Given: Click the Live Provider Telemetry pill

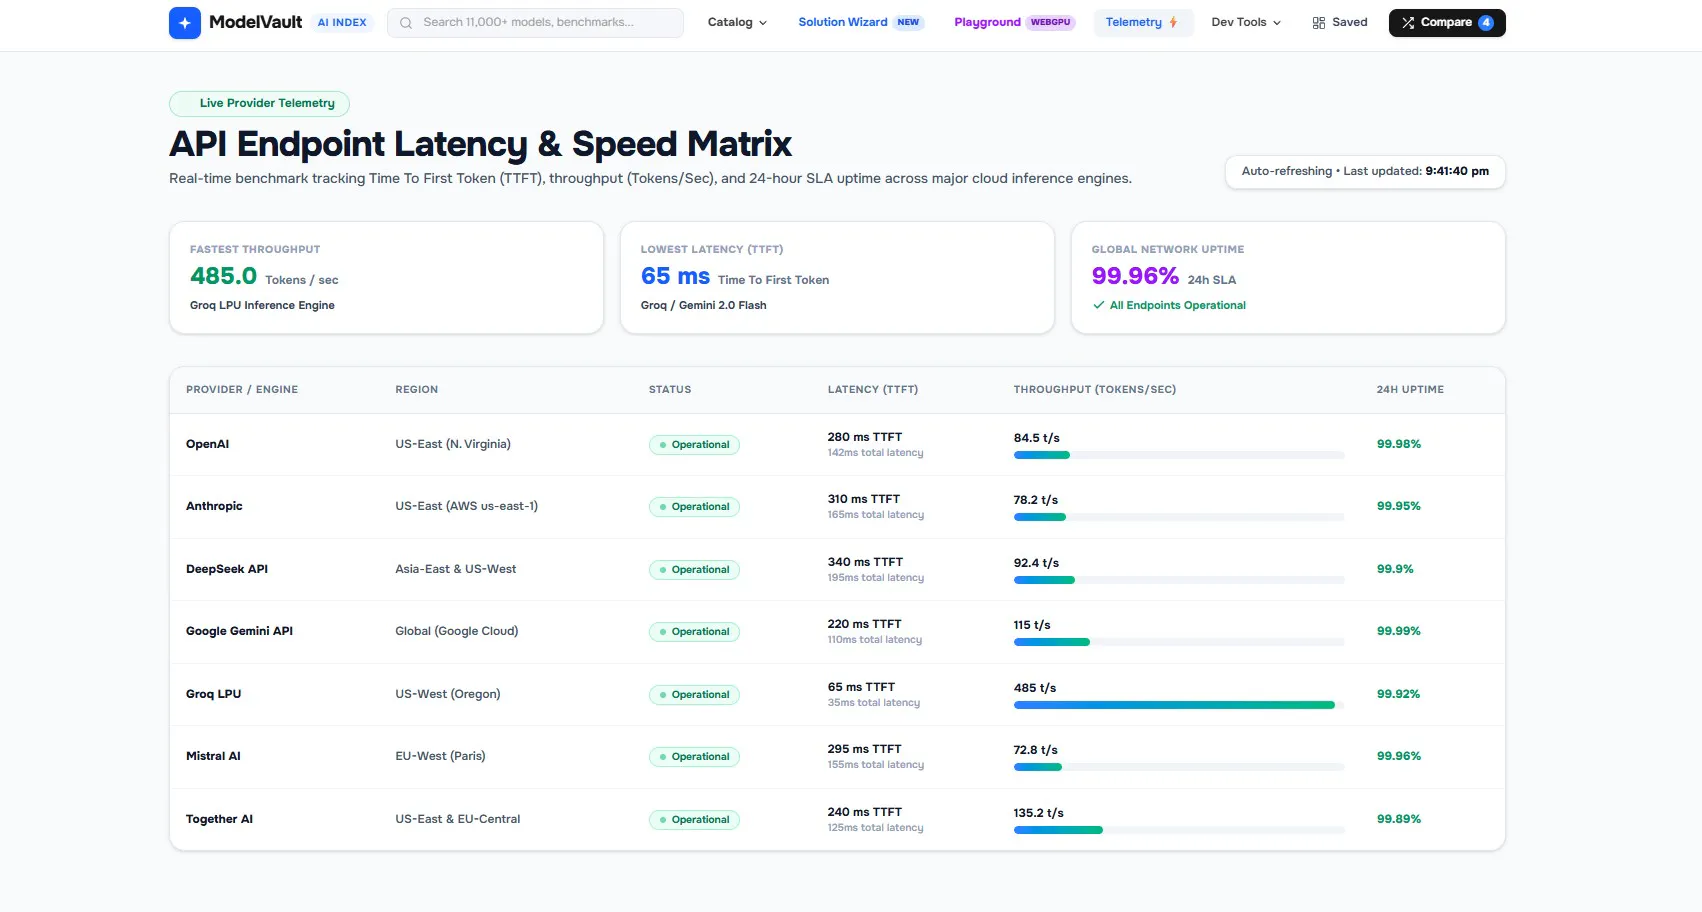Looking at the screenshot, I should pos(259,103).
